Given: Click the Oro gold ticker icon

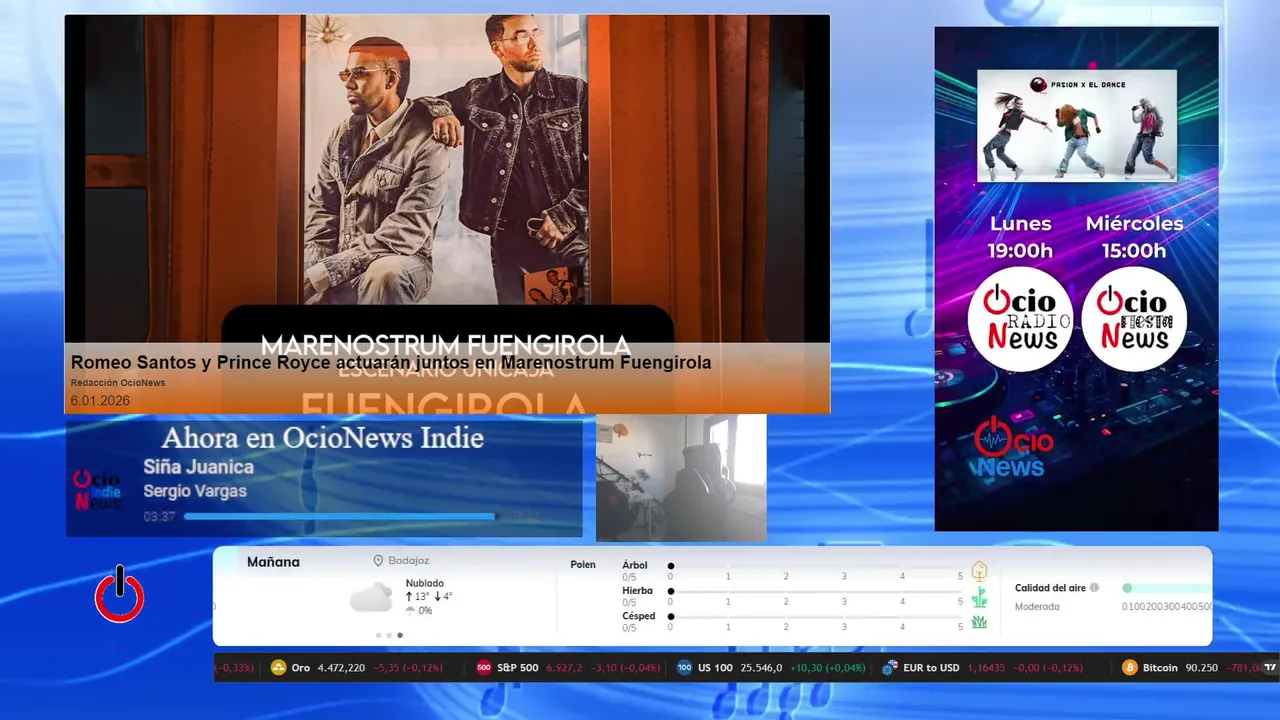Looking at the screenshot, I should 279,668.
